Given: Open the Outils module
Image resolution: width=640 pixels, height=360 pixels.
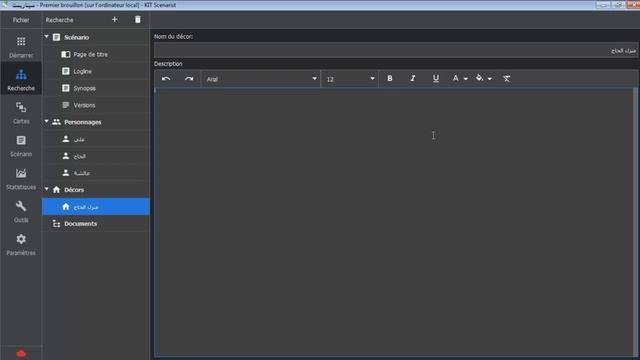Looking at the screenshot, I should coord(21,211).
